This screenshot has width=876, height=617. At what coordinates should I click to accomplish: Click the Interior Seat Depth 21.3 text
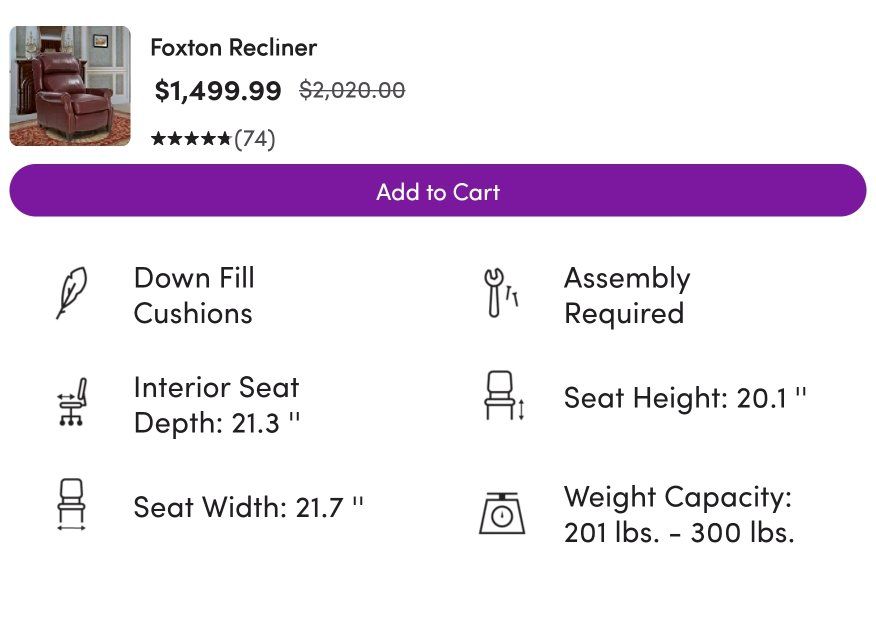(216, 405)
